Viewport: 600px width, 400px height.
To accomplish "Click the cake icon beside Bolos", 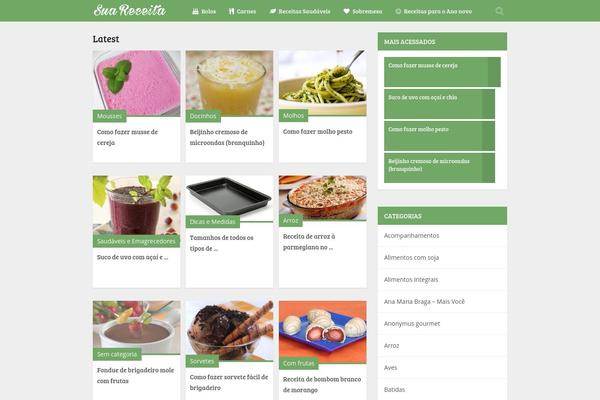I will [195, 11].
